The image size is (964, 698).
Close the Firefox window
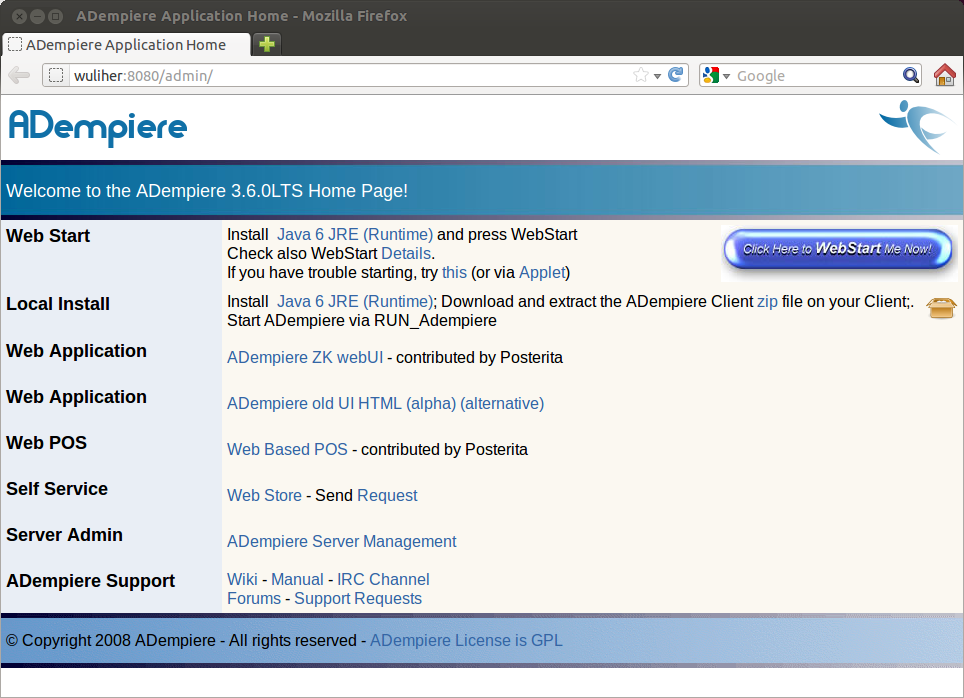(20, 16)
